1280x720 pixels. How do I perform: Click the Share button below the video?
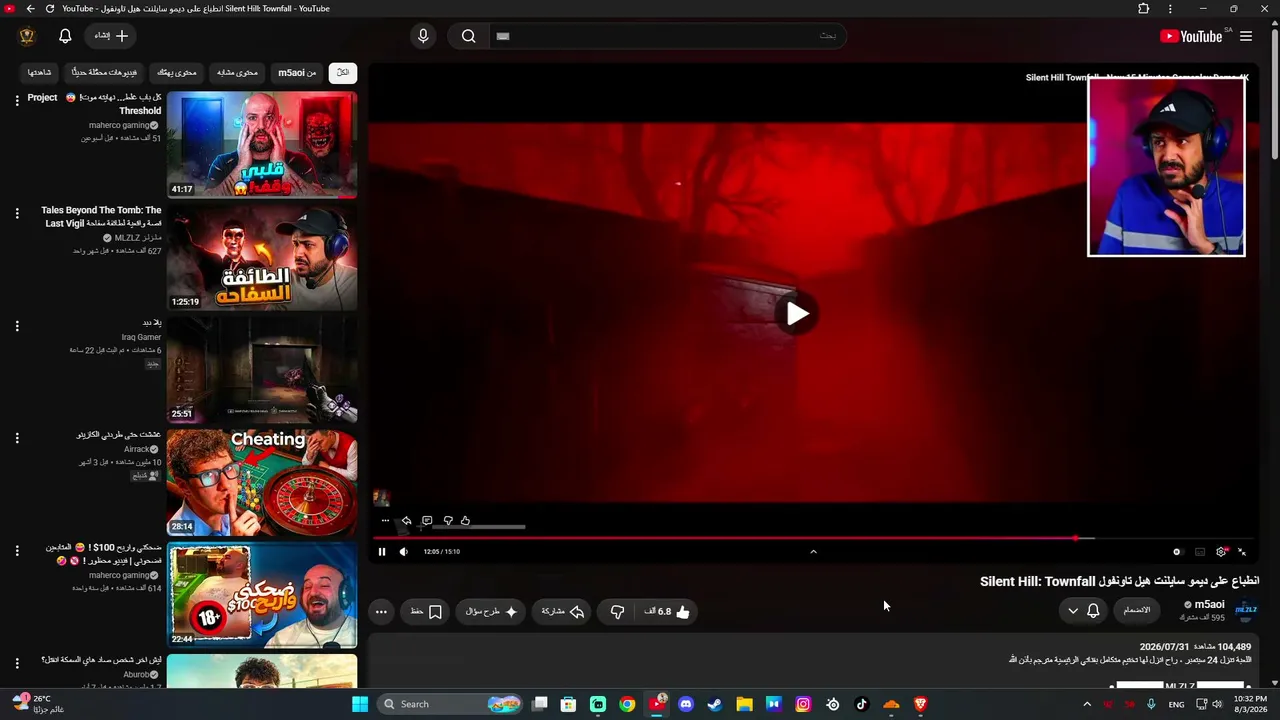coord(563,612)
